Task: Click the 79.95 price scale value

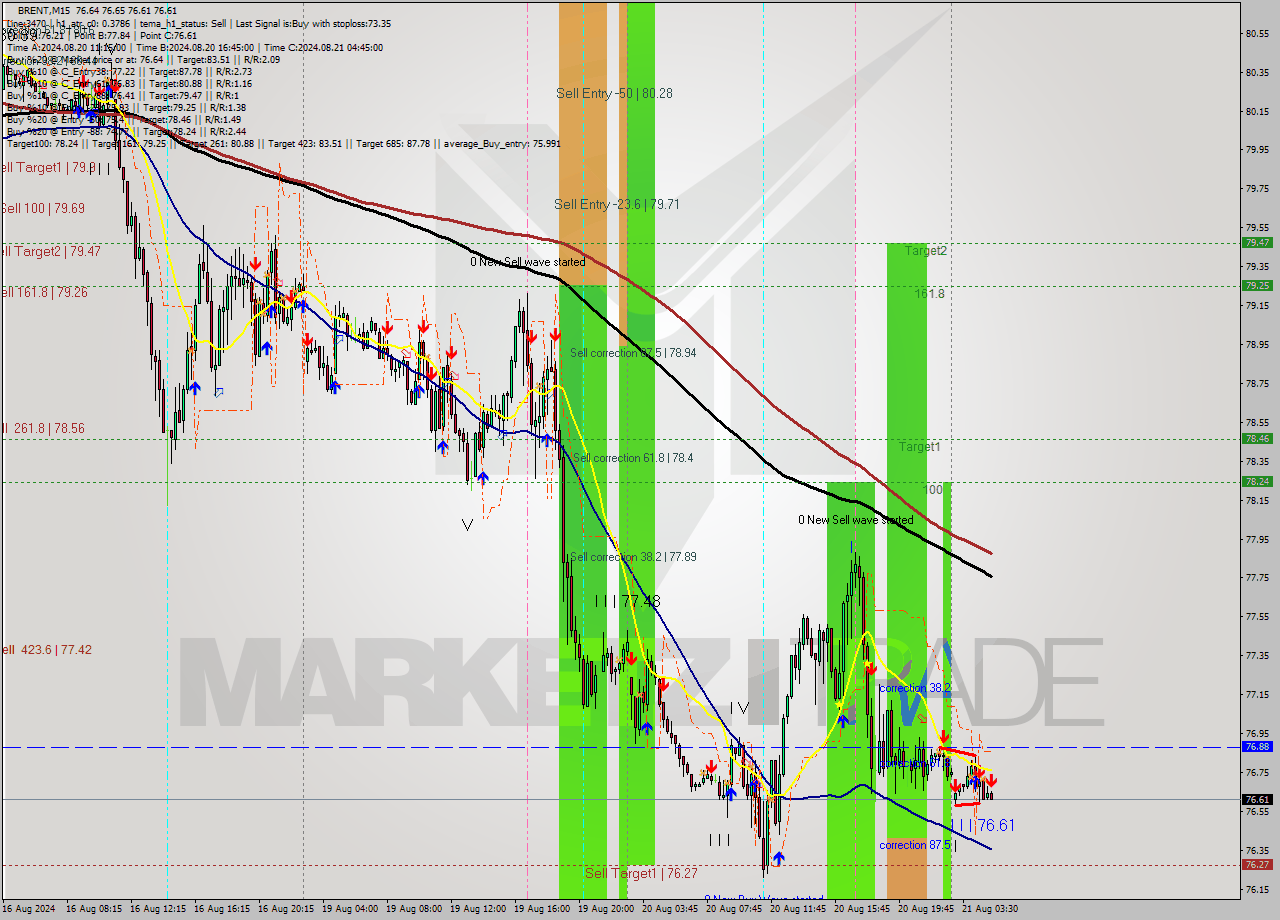Action: tap(1257, 150)
